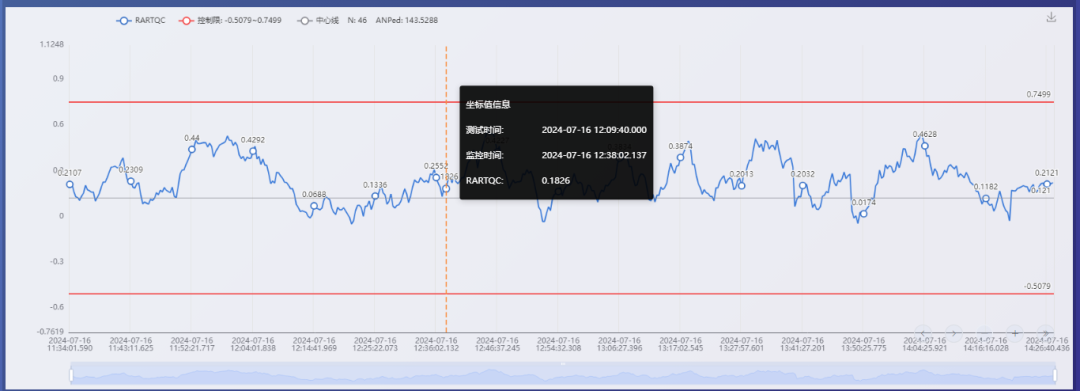Toggle RARTQC series in legend
Viewport: 1080px width, 391px height.
[x=141, y=21]
